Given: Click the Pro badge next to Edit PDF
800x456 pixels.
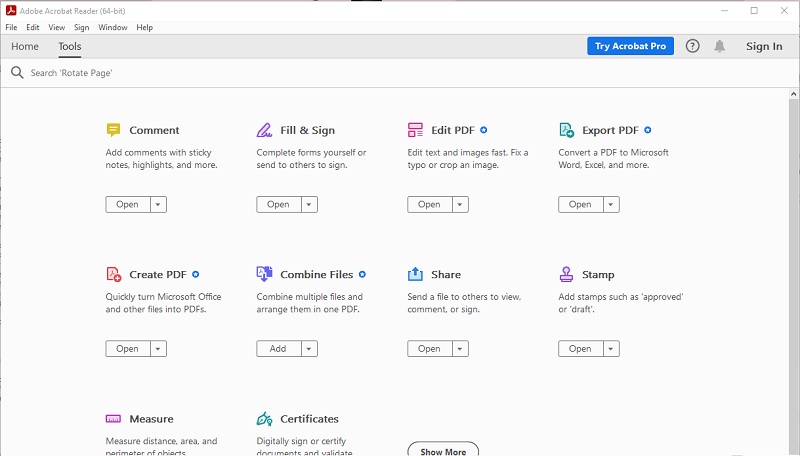Looking at the screenshot, I should [484, 130].
